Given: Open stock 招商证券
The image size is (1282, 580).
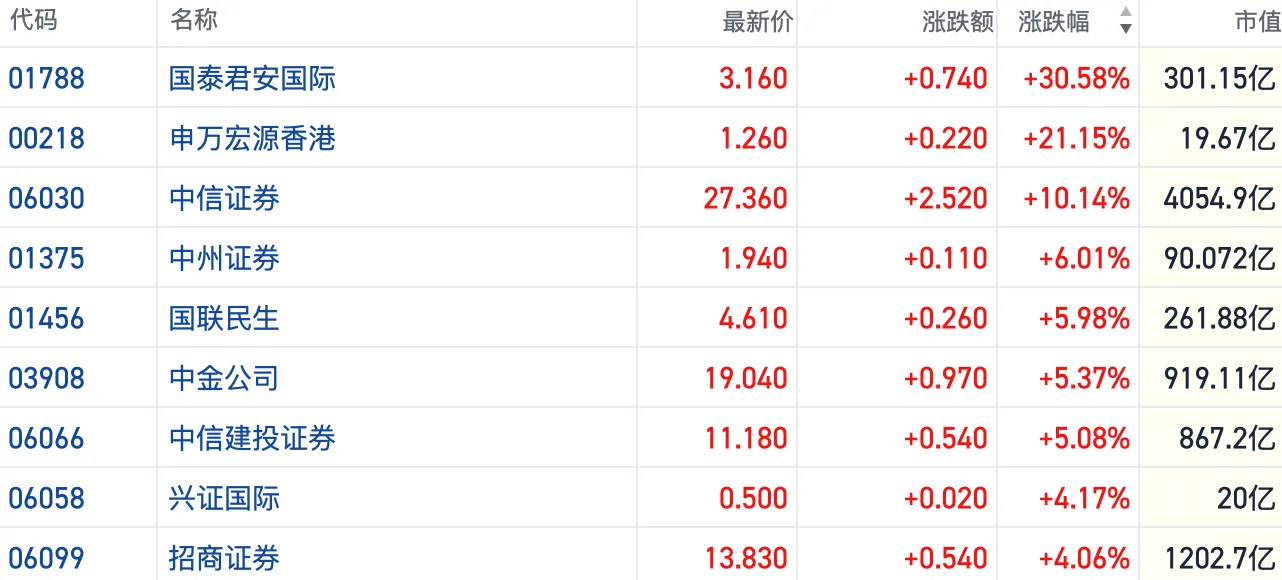Looking at the screenshot, I should [x=224, y=558].
